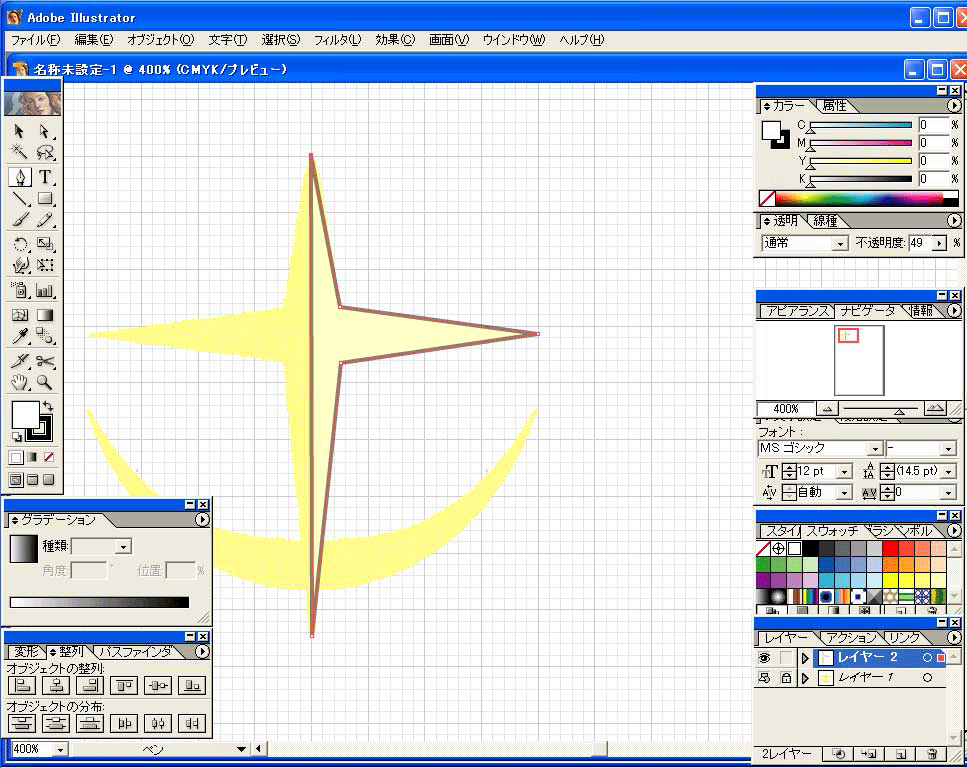
Task: Switch to the アクション tab
Action: click(849, 637)
